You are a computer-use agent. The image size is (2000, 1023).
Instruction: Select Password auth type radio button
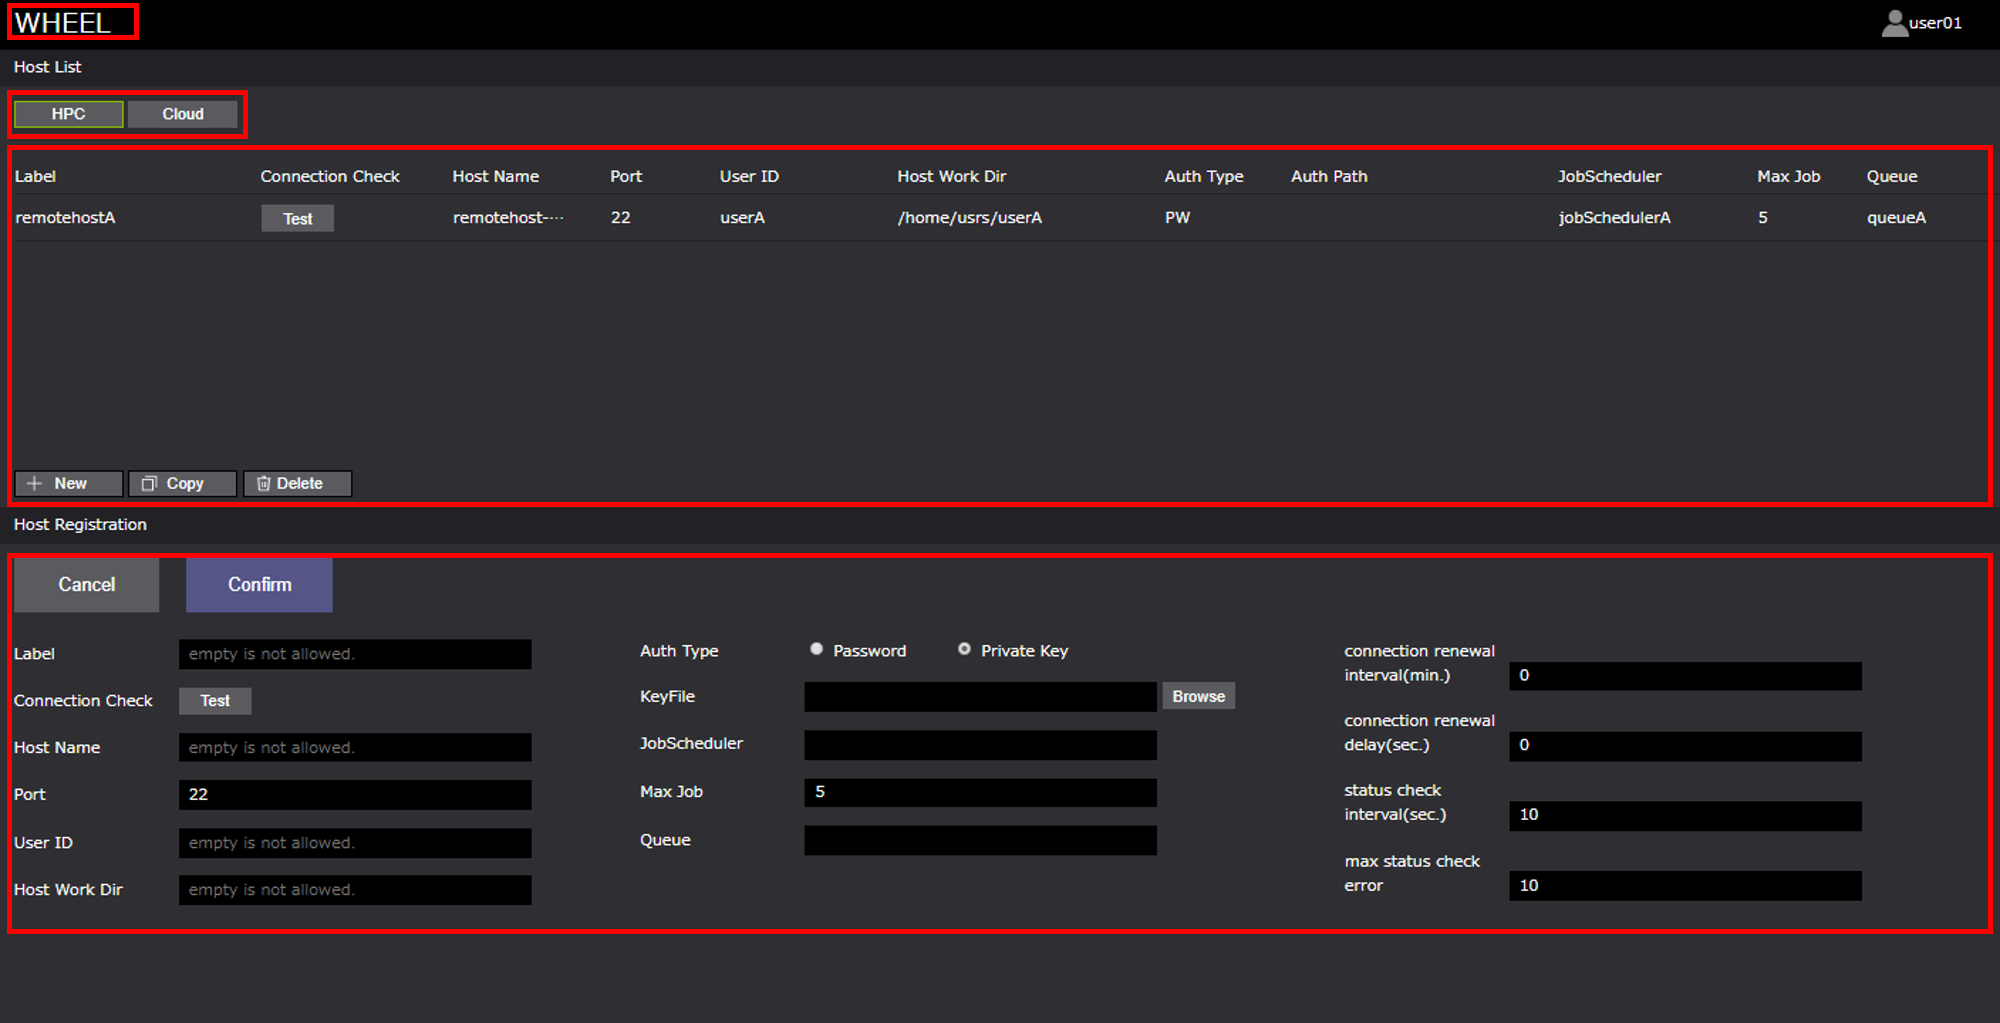[817, 649]
